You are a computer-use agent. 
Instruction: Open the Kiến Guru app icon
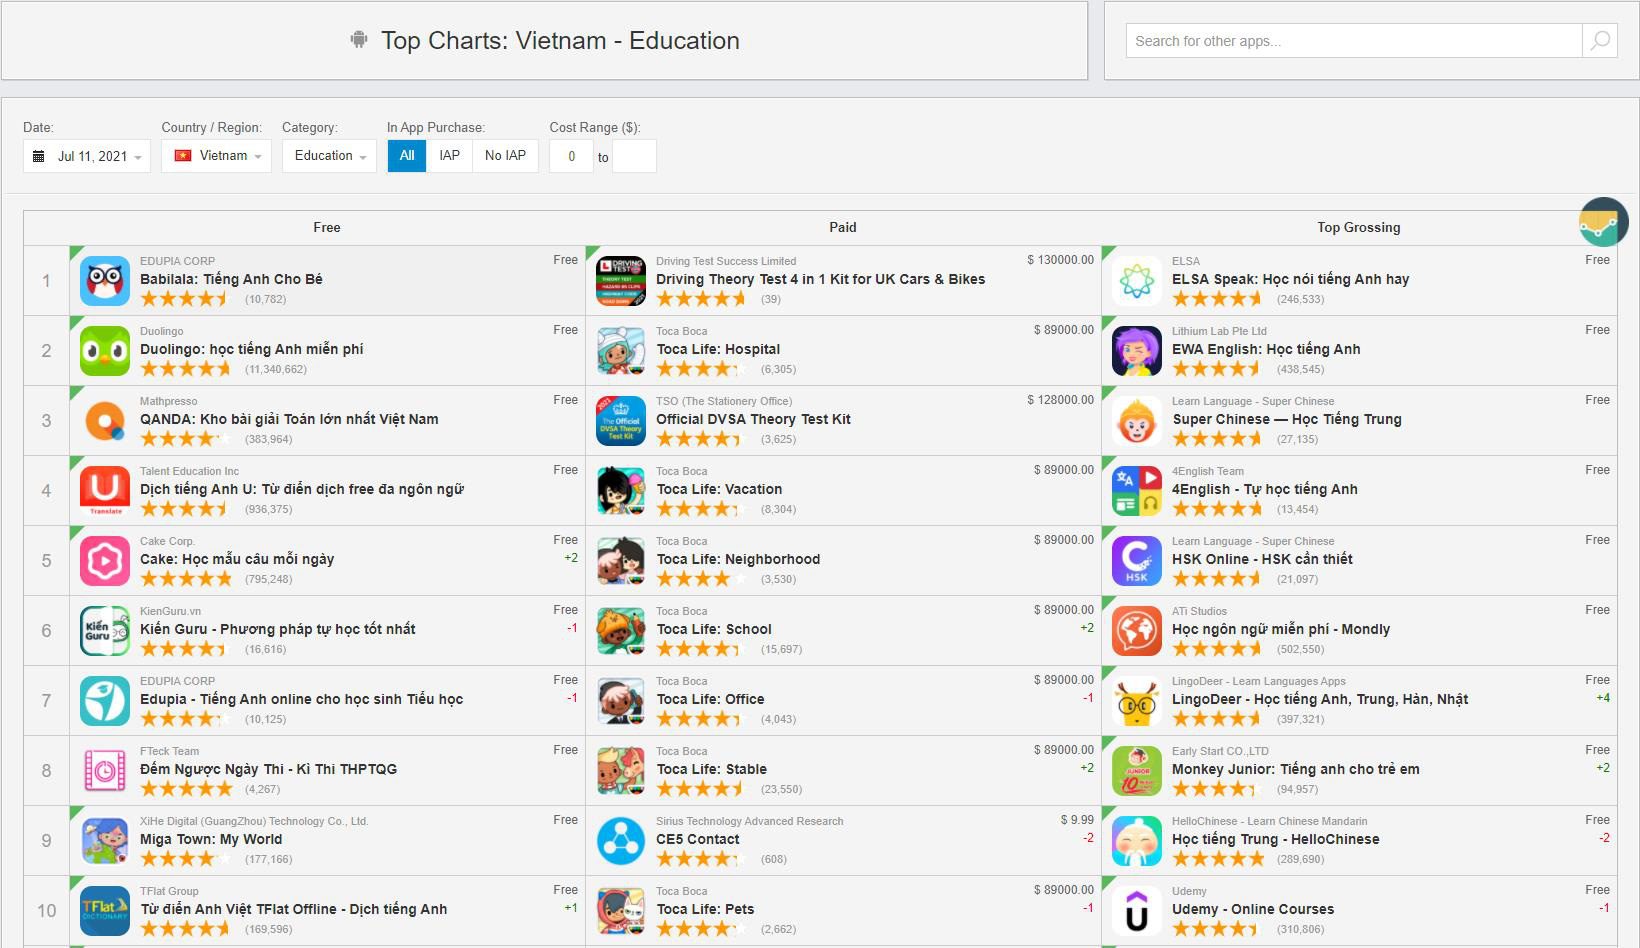(x=105, y=631)
